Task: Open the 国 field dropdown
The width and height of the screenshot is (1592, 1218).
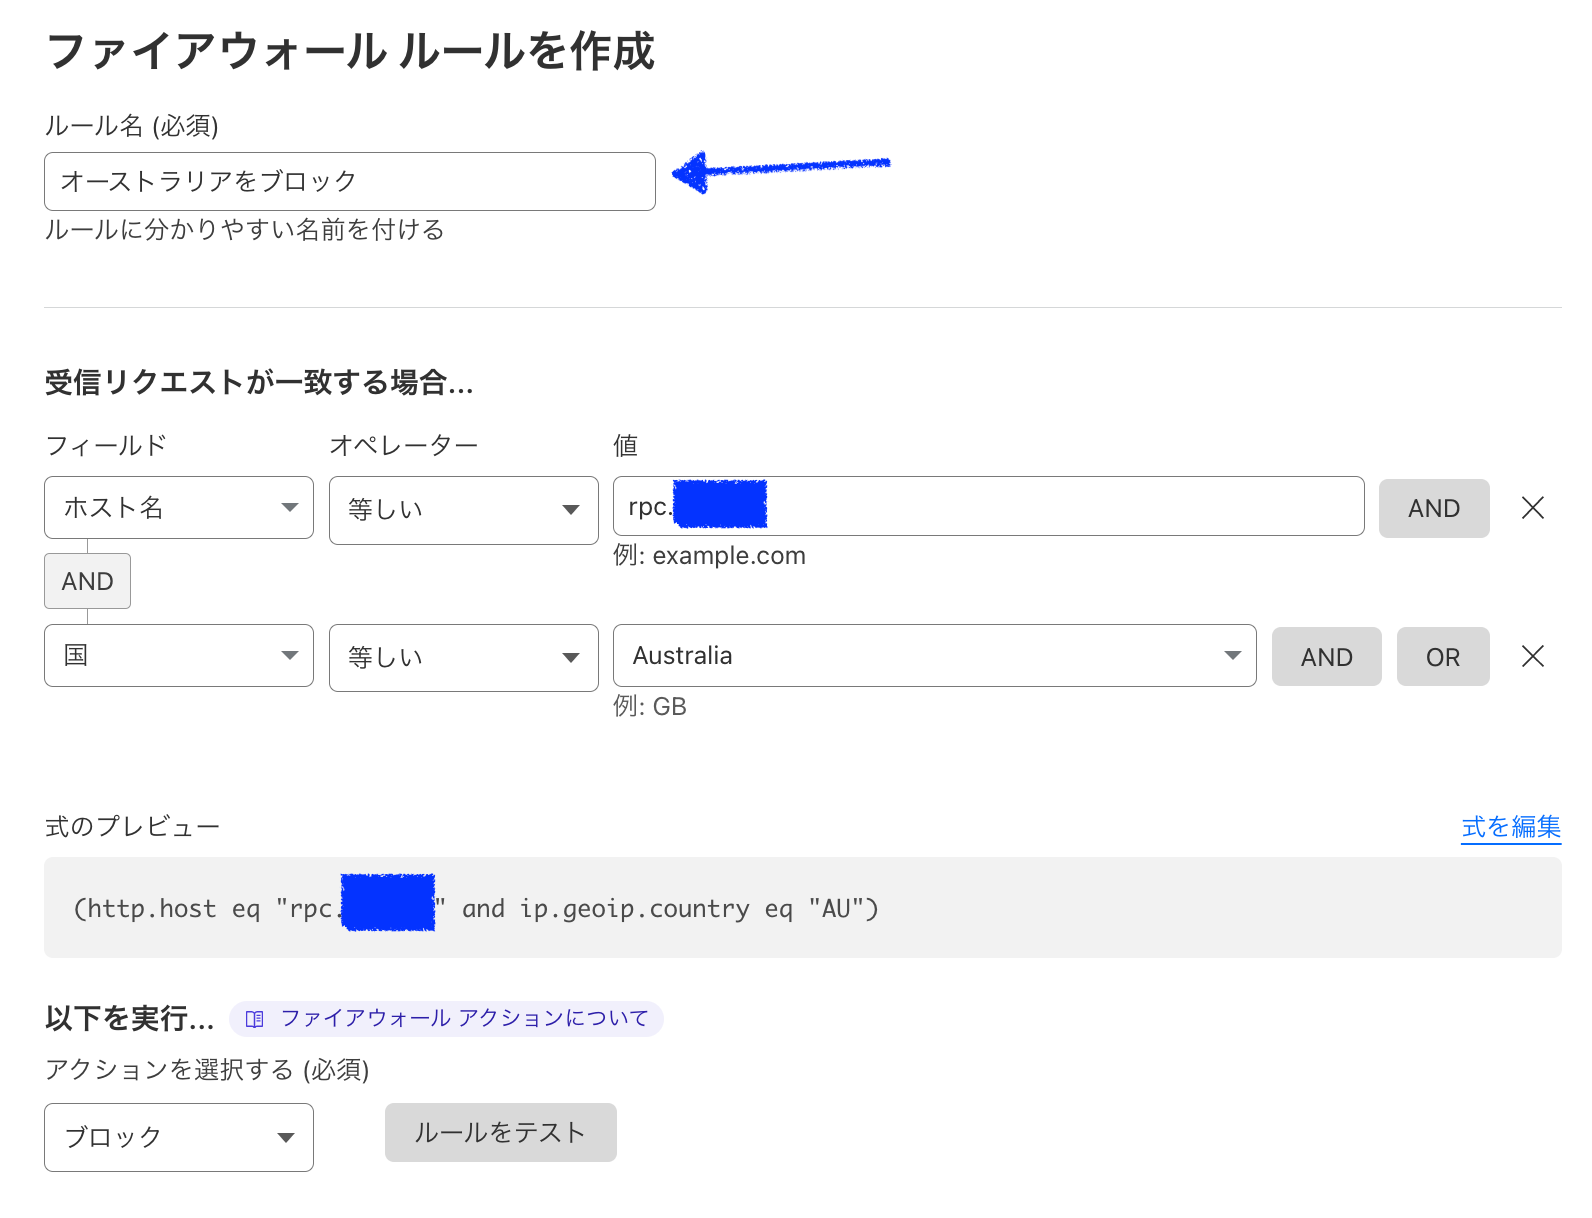Action: [179, 655]
